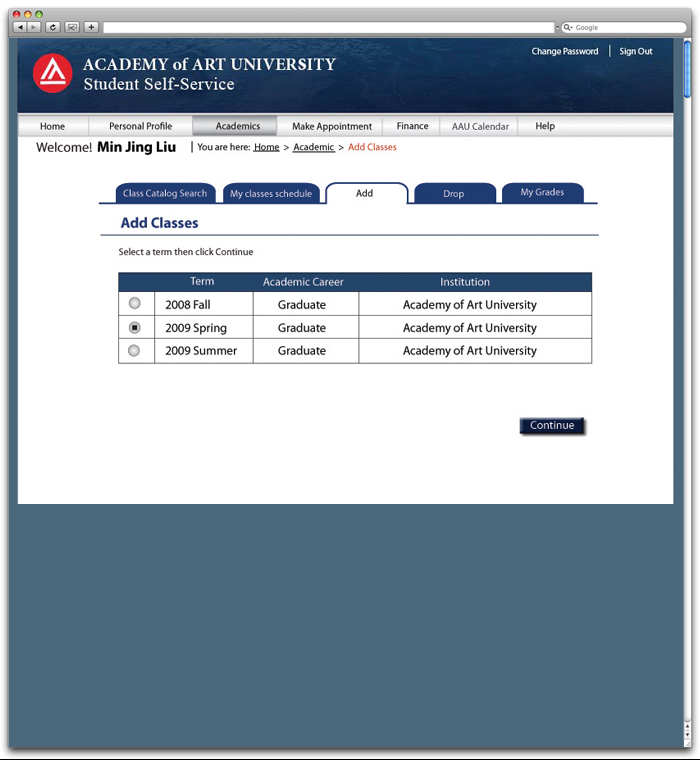
Task: Open the Help menu
Action: [x=545, y=126]
